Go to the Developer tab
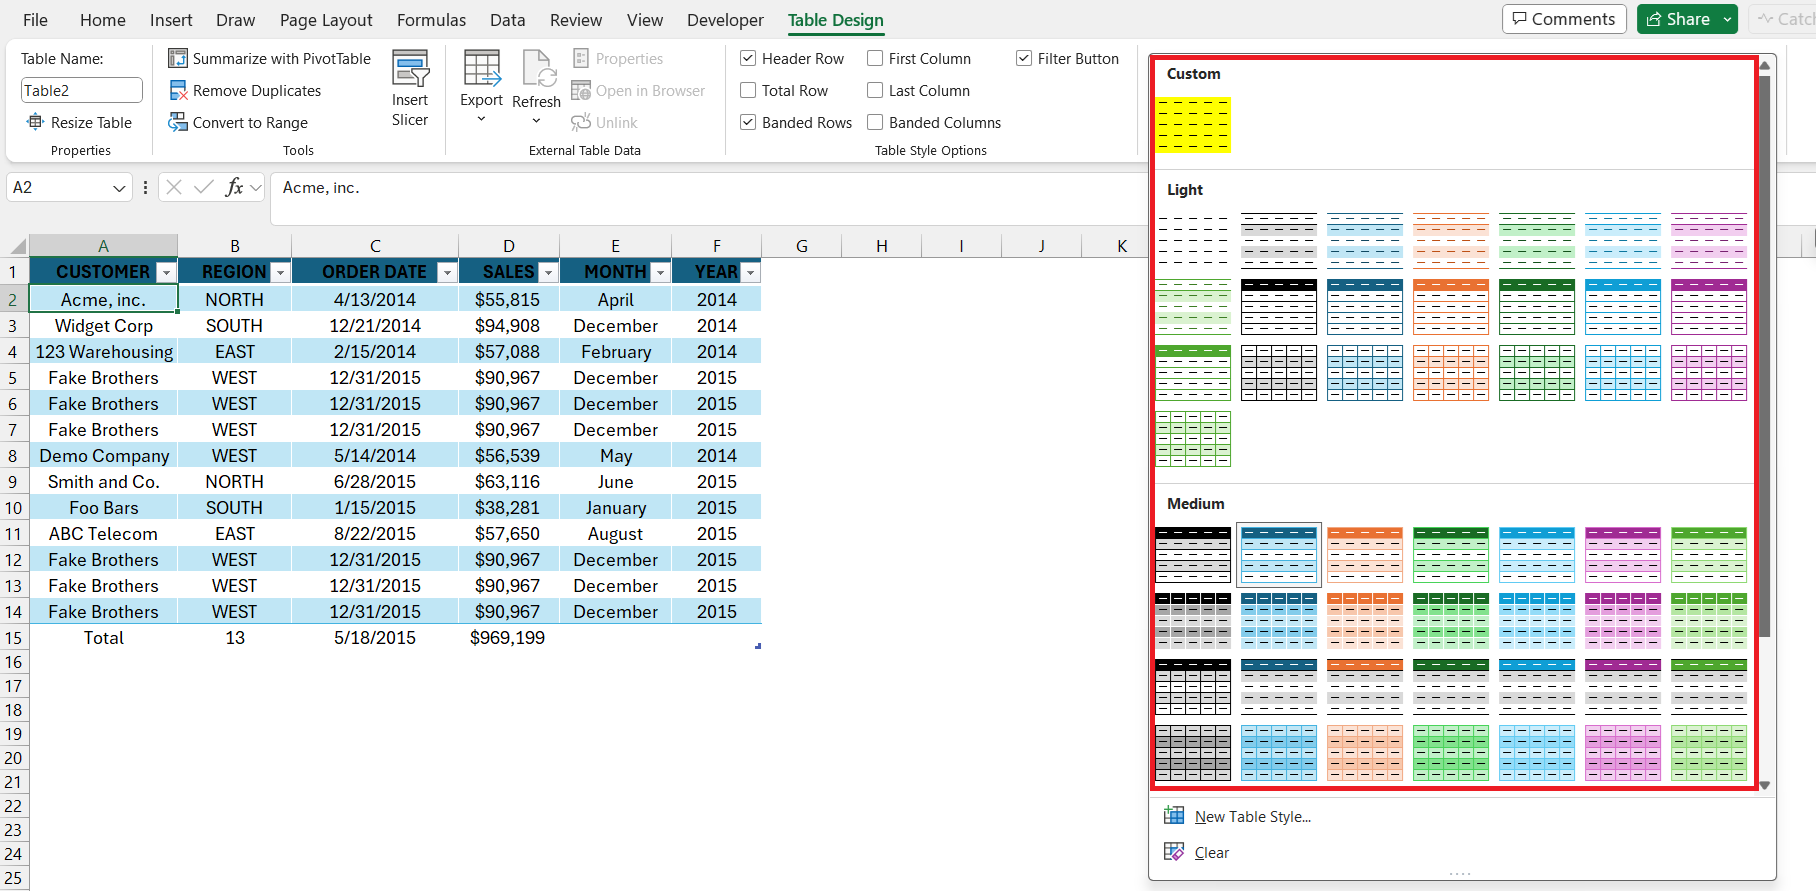 (725, 20)
